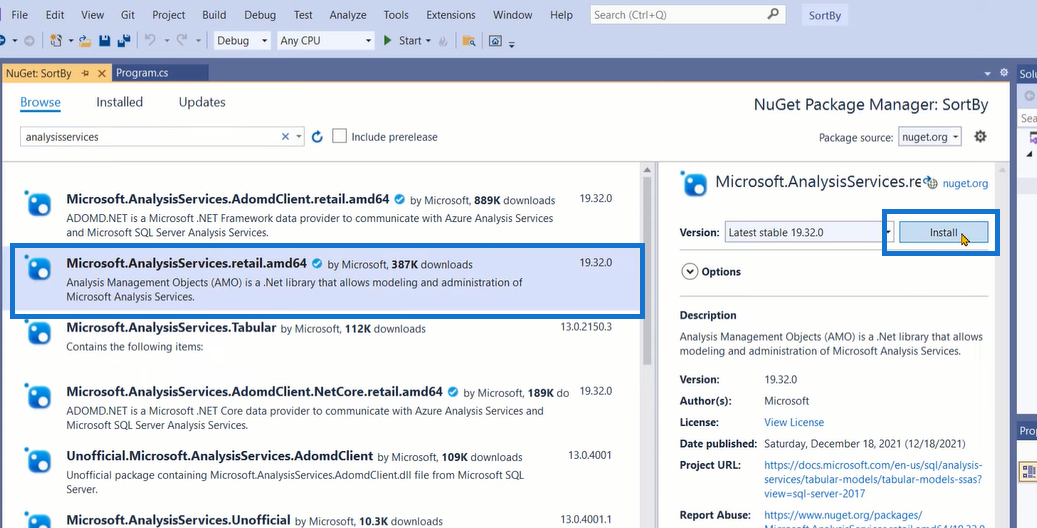Open the document tabs list dropdown arrow

point(987,73)
